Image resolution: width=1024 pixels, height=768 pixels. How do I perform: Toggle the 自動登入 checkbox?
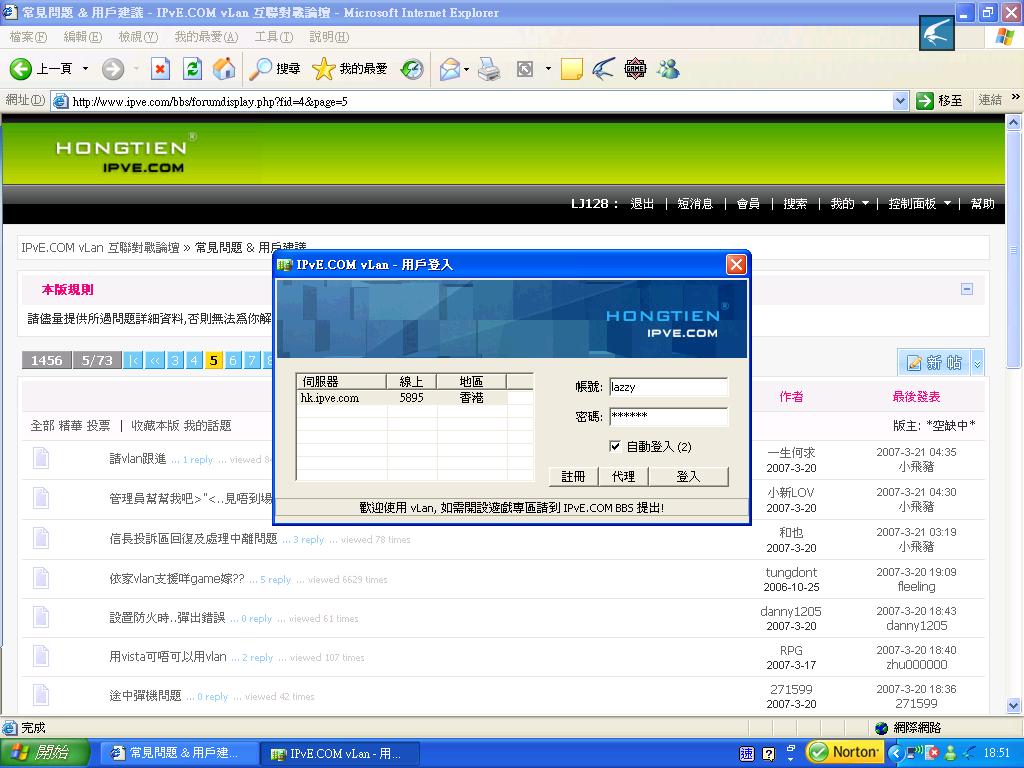pyautogui.click(x=615, y=446)
